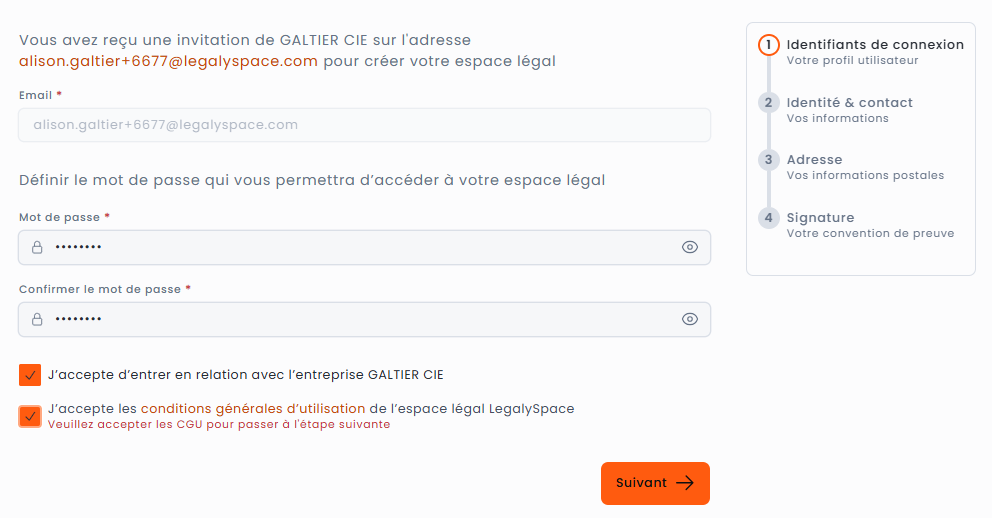Select the Signature step label
Screen dimensions: 992x518
[820, 217]
